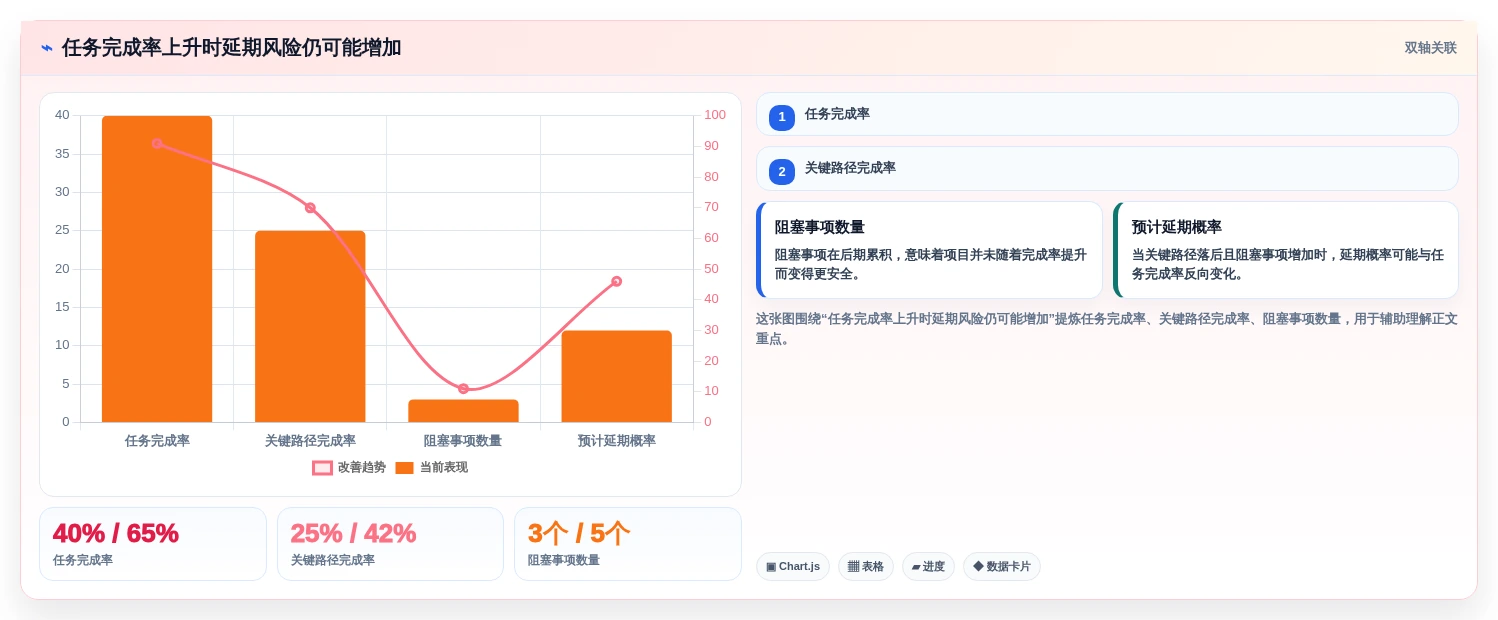Click the 预计延期概率 orange bar
This screenshot has height=620, width=1498.
[x=616, y=376]
